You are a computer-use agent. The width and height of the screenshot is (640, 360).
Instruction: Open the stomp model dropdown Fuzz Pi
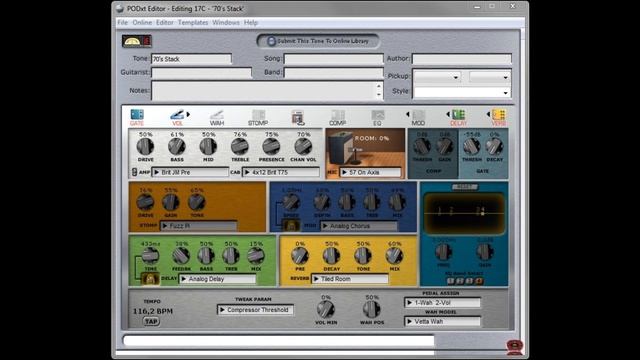[x=198, y=226]
